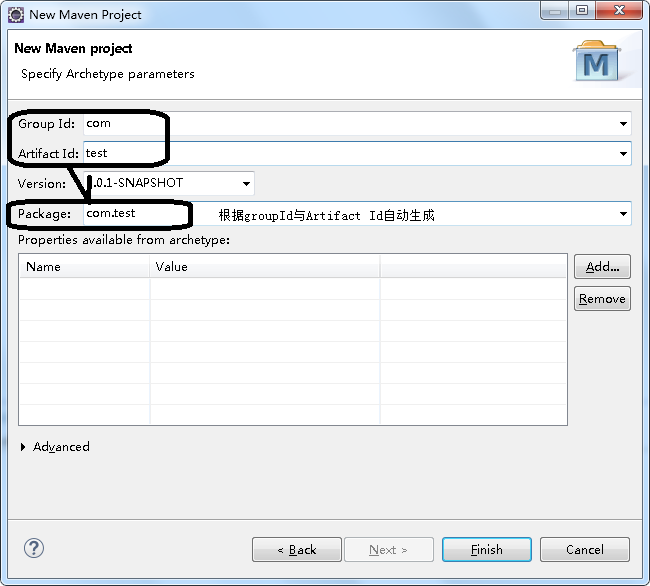Click the 'Version:' label

point(42,184)
